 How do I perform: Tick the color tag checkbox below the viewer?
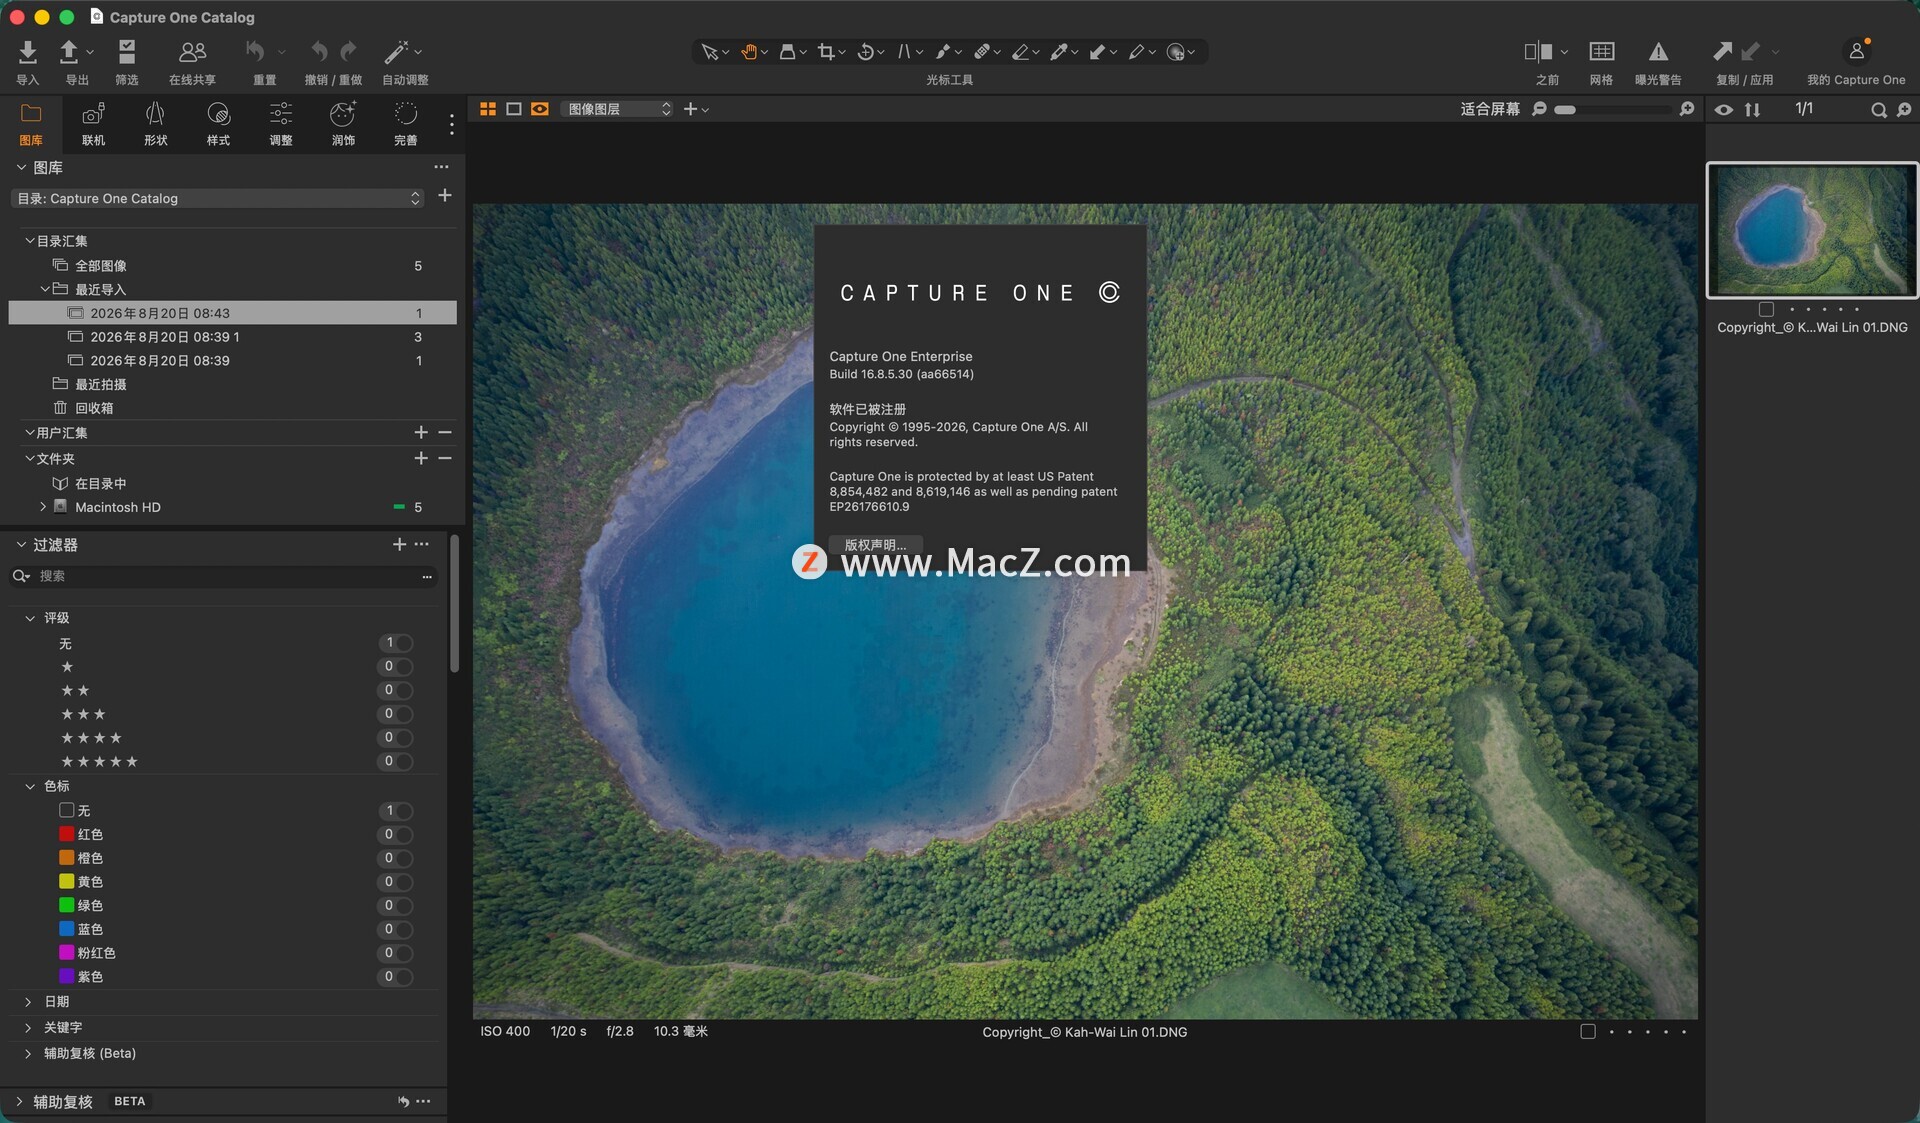coord(1588,1031)
